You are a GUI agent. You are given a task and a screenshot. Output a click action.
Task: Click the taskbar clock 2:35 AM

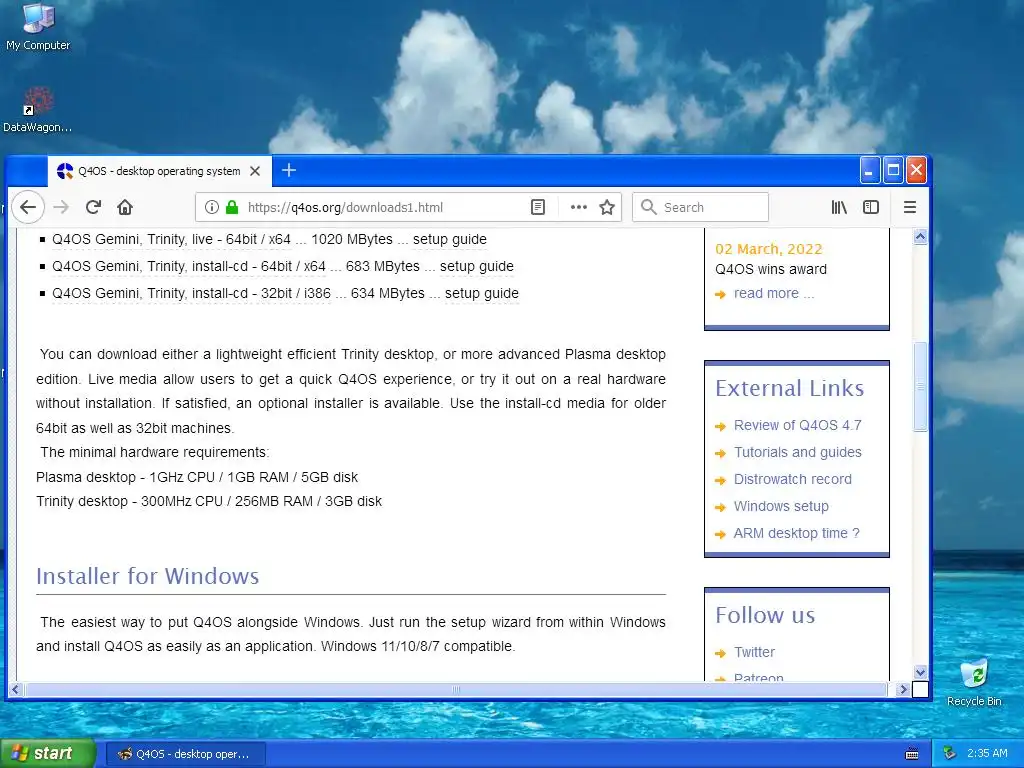[x=987, y=754]
